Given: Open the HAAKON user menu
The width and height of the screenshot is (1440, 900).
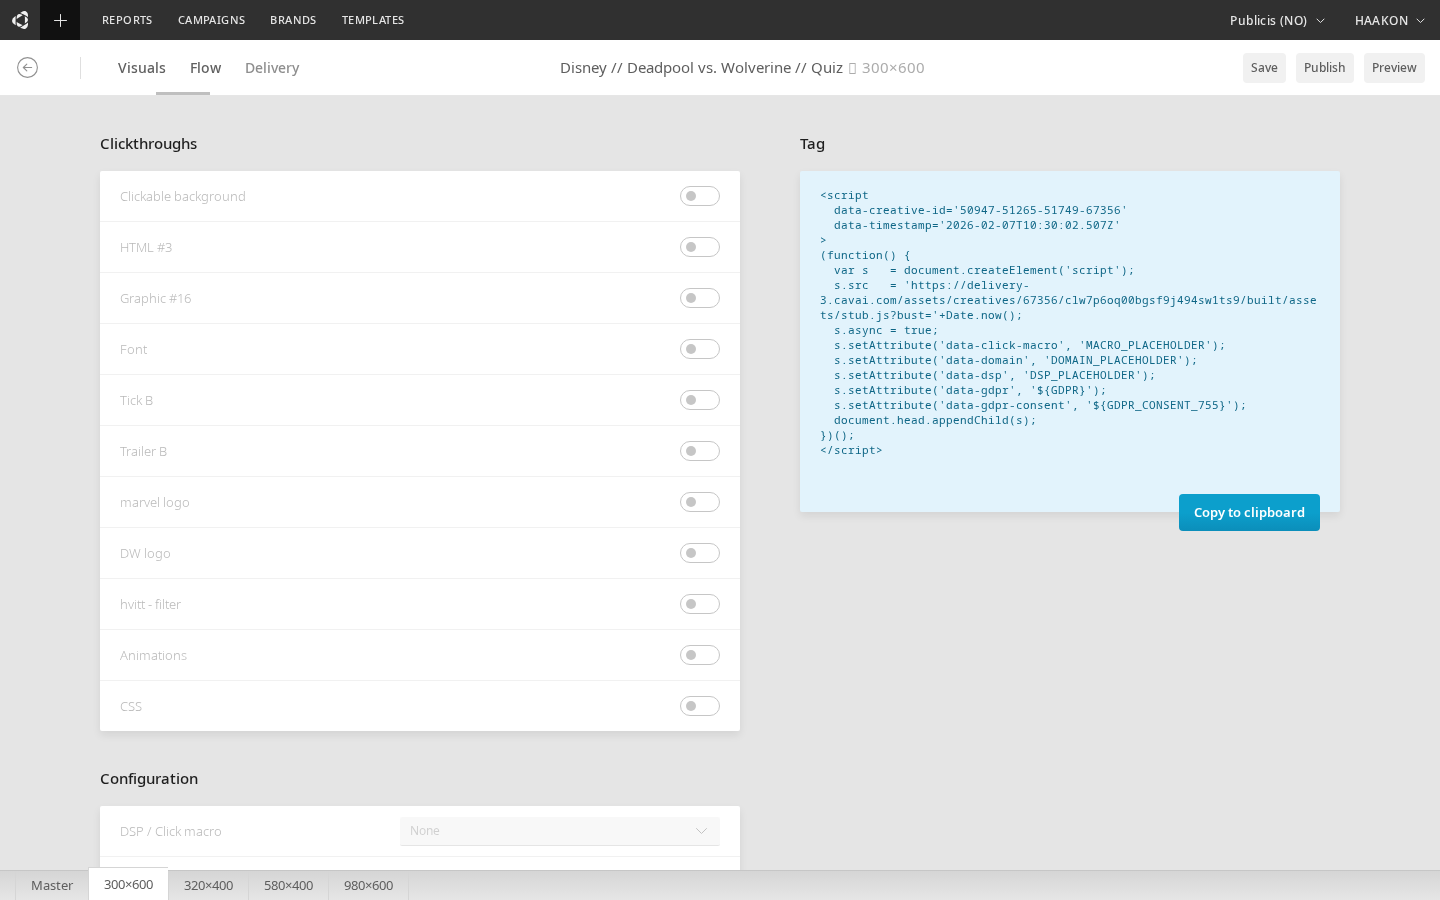Looking at the screenshot, I should pos(1389,20).
